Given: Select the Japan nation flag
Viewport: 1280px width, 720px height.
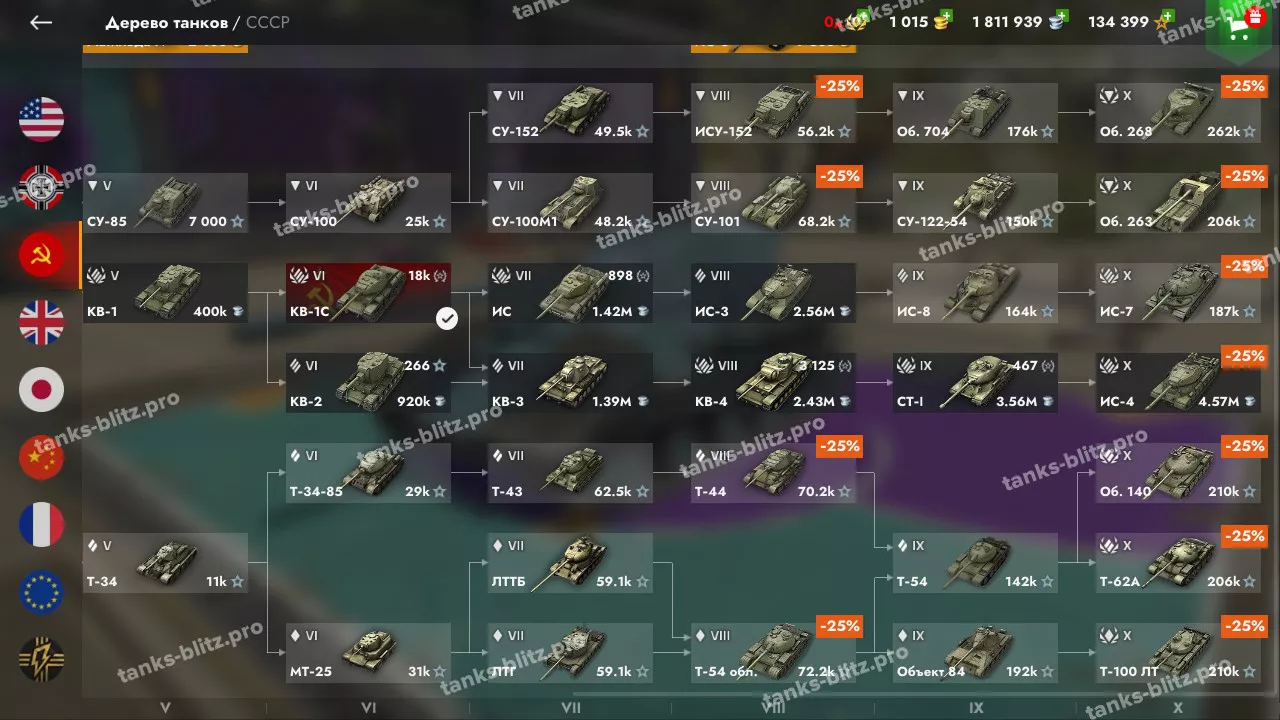Looking at the screenshot, I should click(41, 390).
